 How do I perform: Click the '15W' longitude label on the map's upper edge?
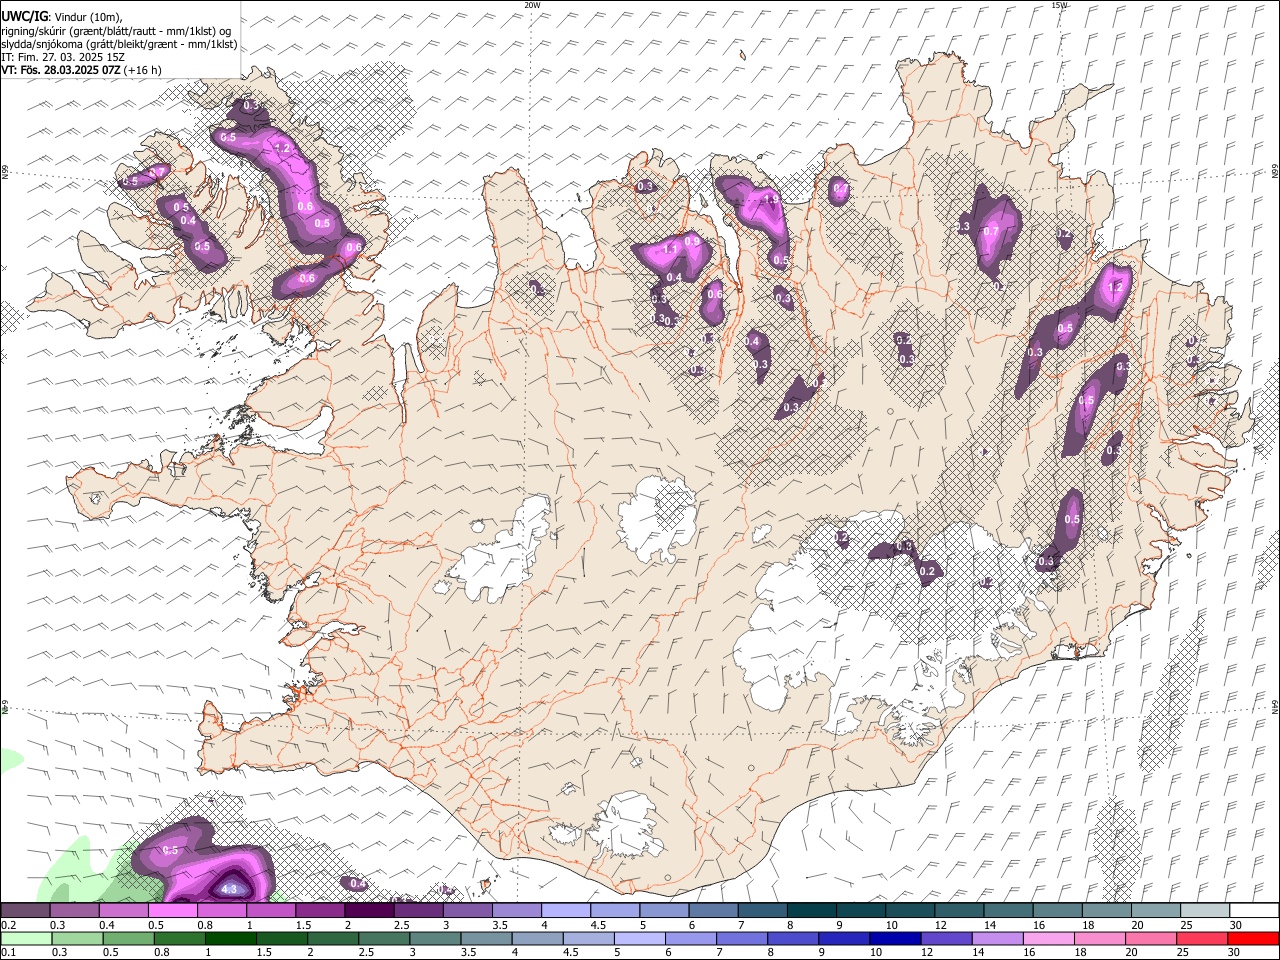pyautogui.click(x=1058, y=5)
